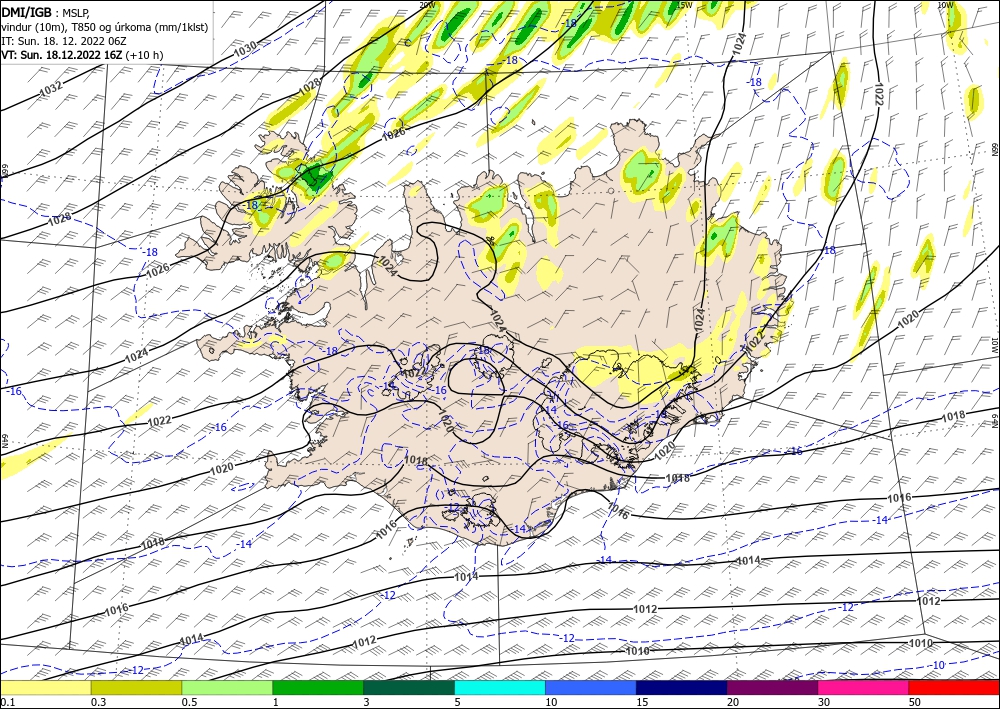Image resolution: width=1000 pixels, height=709 pixels.
Task: Click the '10W' longitude label at map top
Action: coord(945,4)
